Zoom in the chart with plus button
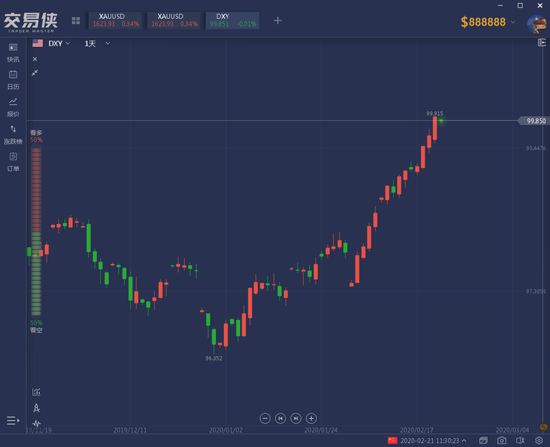 click(x=311, y=418)
